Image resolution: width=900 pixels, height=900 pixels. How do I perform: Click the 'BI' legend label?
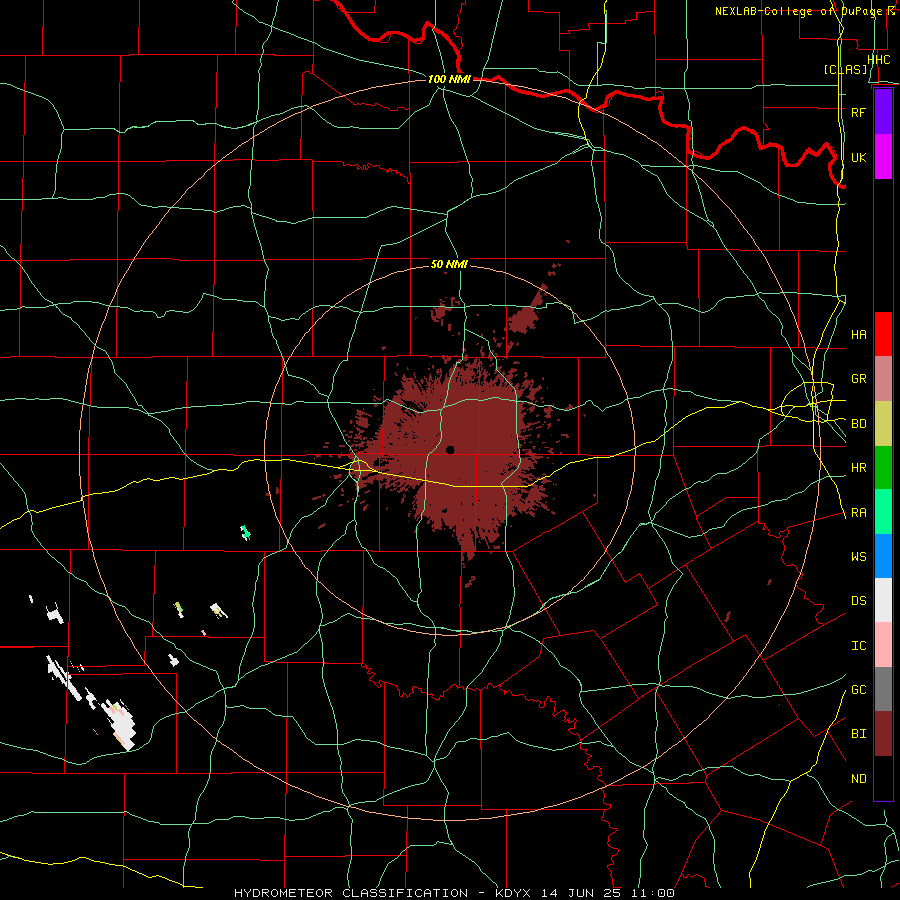point(858,734)
